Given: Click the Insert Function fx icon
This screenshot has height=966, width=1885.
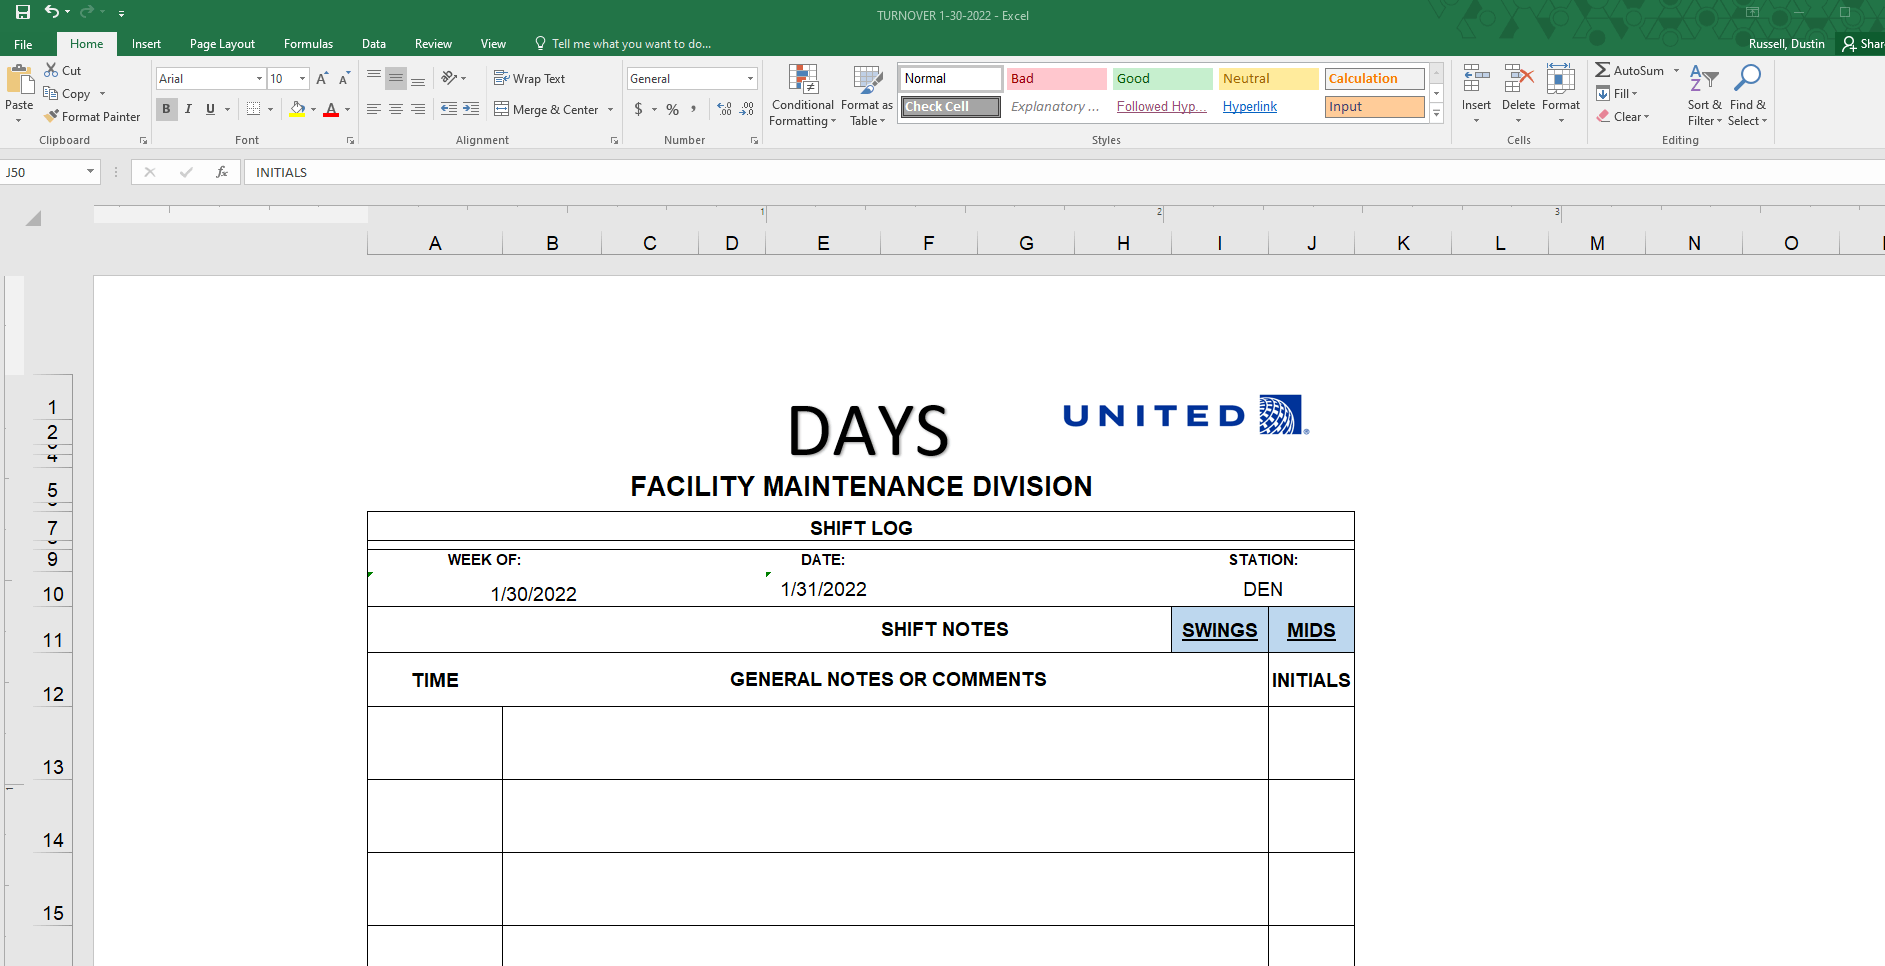Looking at the screenshot, I should point(222,172).
